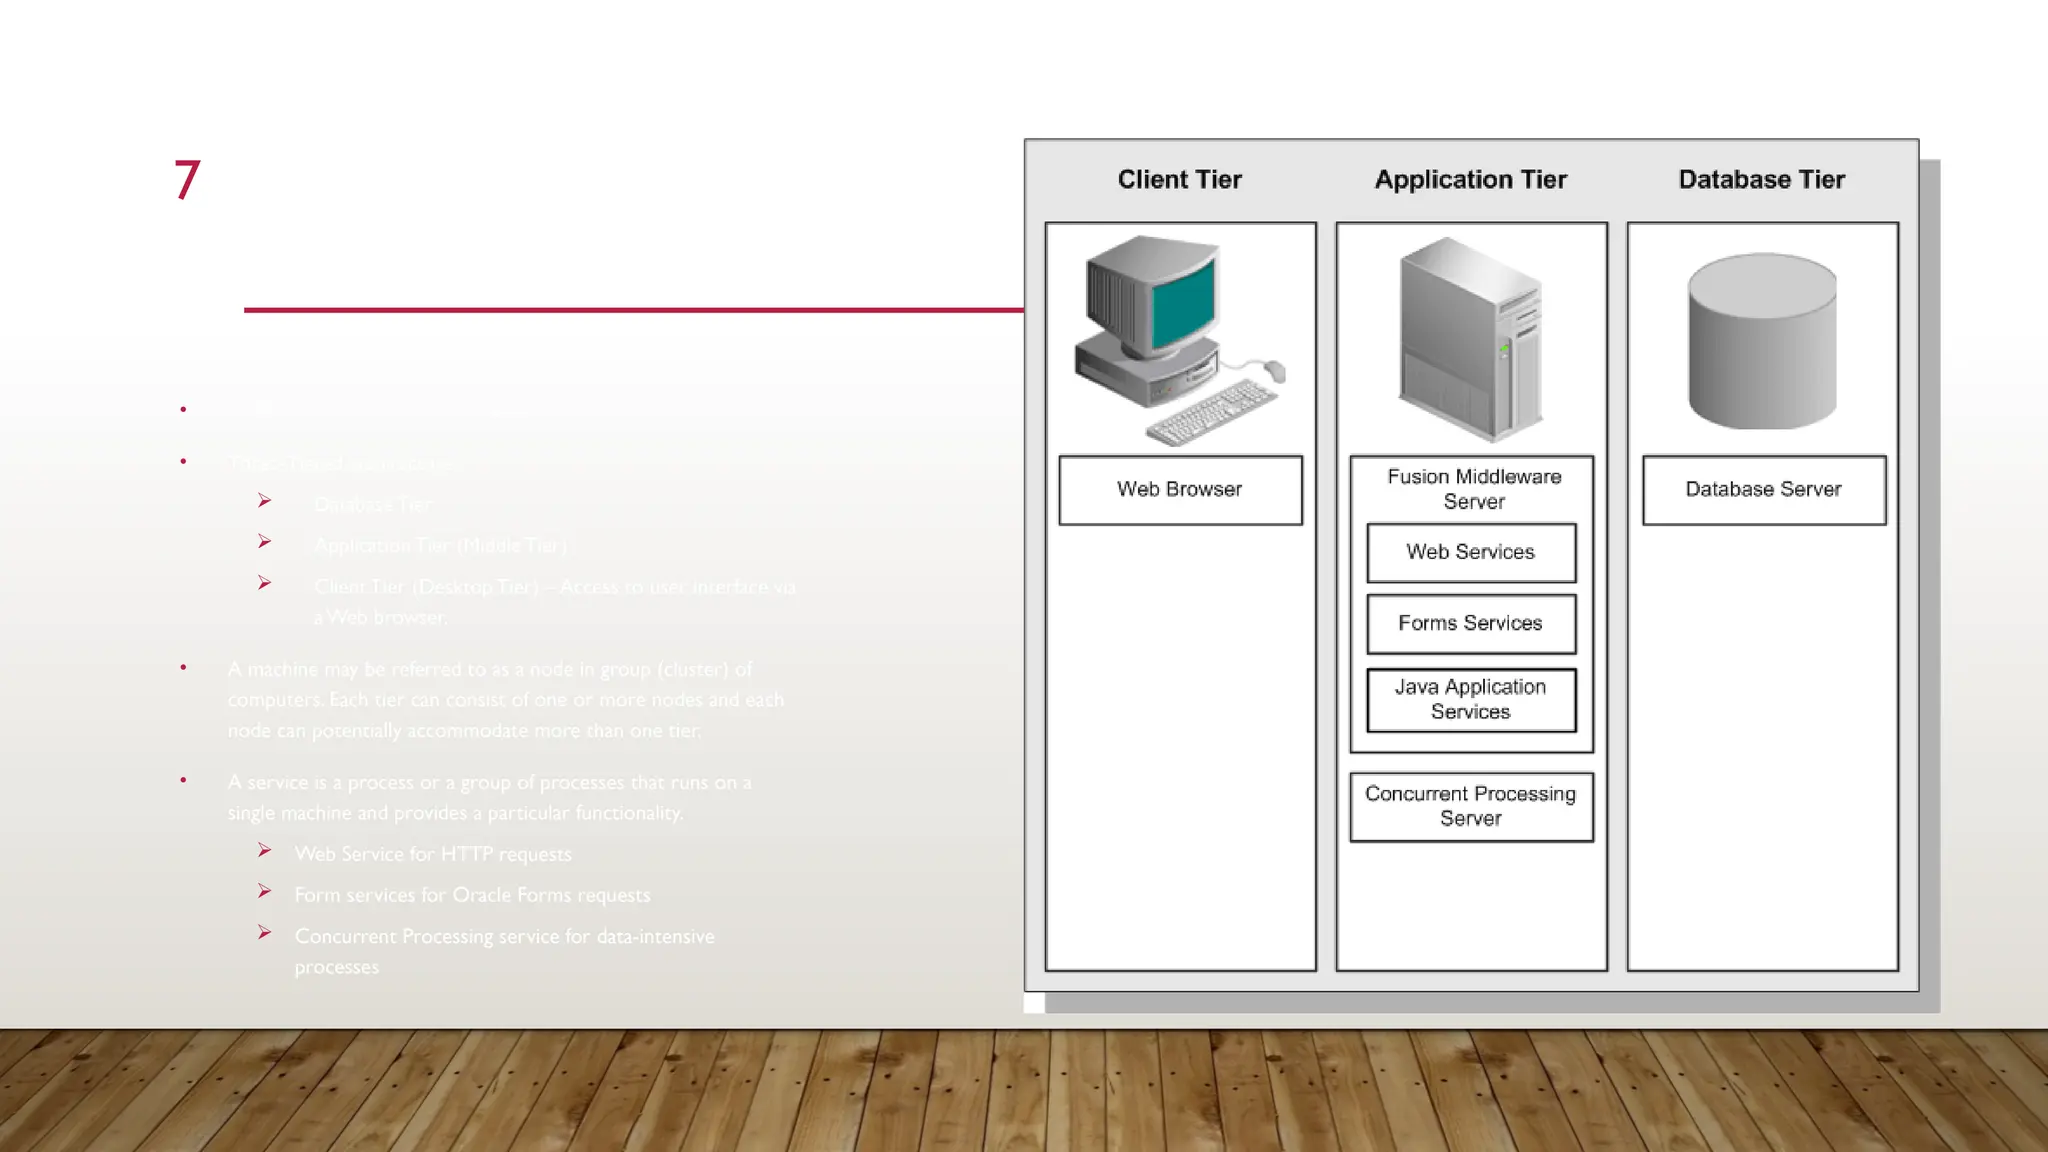Click the desktop computer icon in Client Tier
2048x1152 pixels.
click(1180, 340)
